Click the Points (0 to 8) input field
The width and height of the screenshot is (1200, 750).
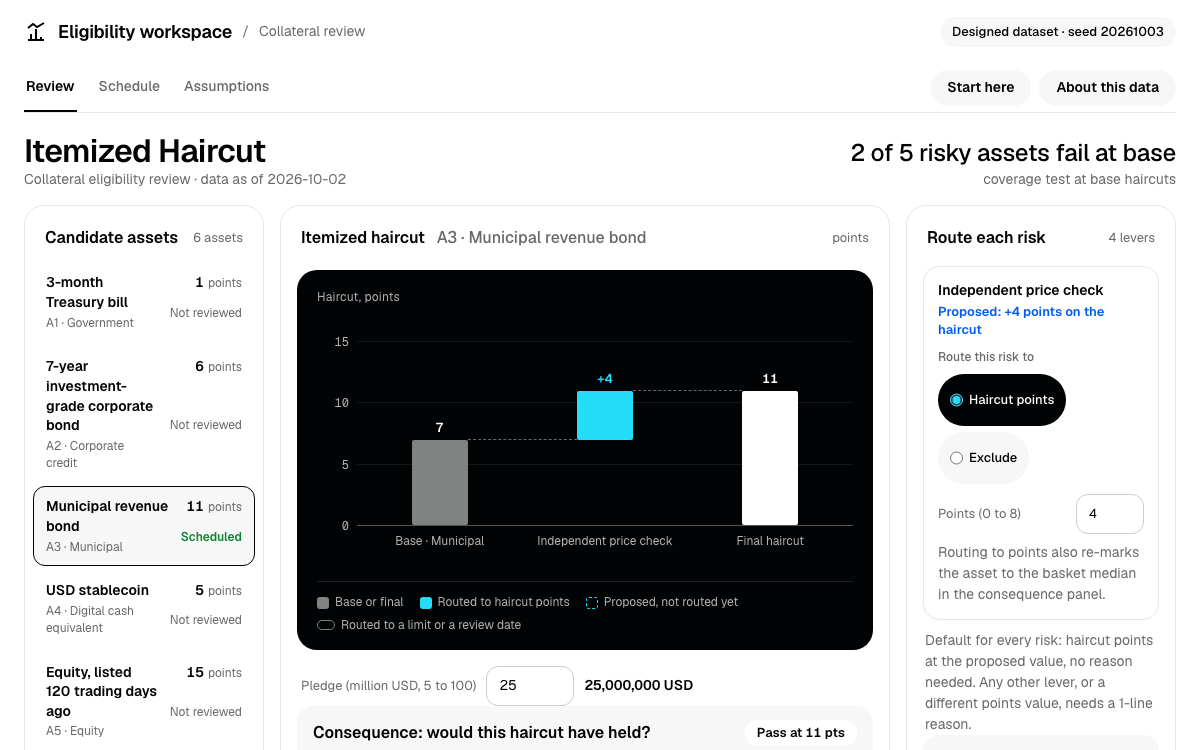click(1110, 514)
